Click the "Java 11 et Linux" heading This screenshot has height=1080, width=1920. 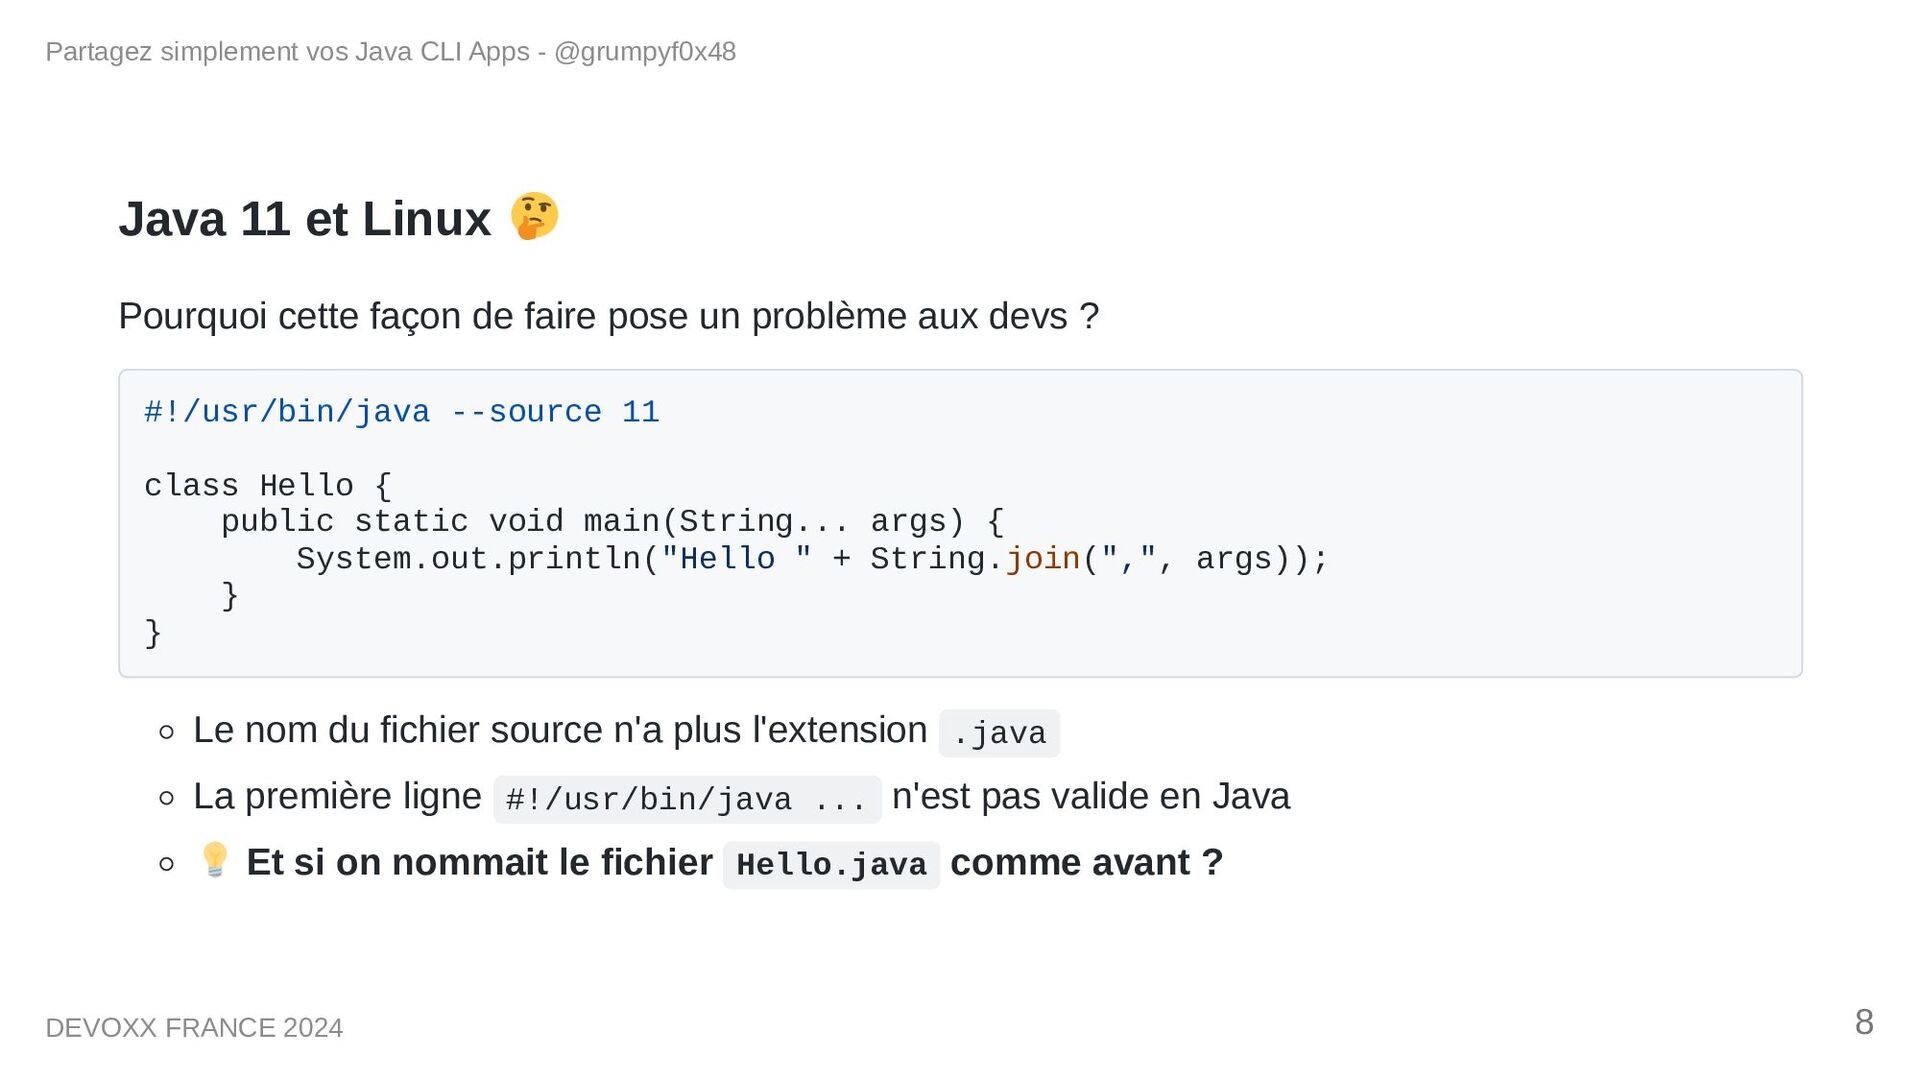point(305,219)
